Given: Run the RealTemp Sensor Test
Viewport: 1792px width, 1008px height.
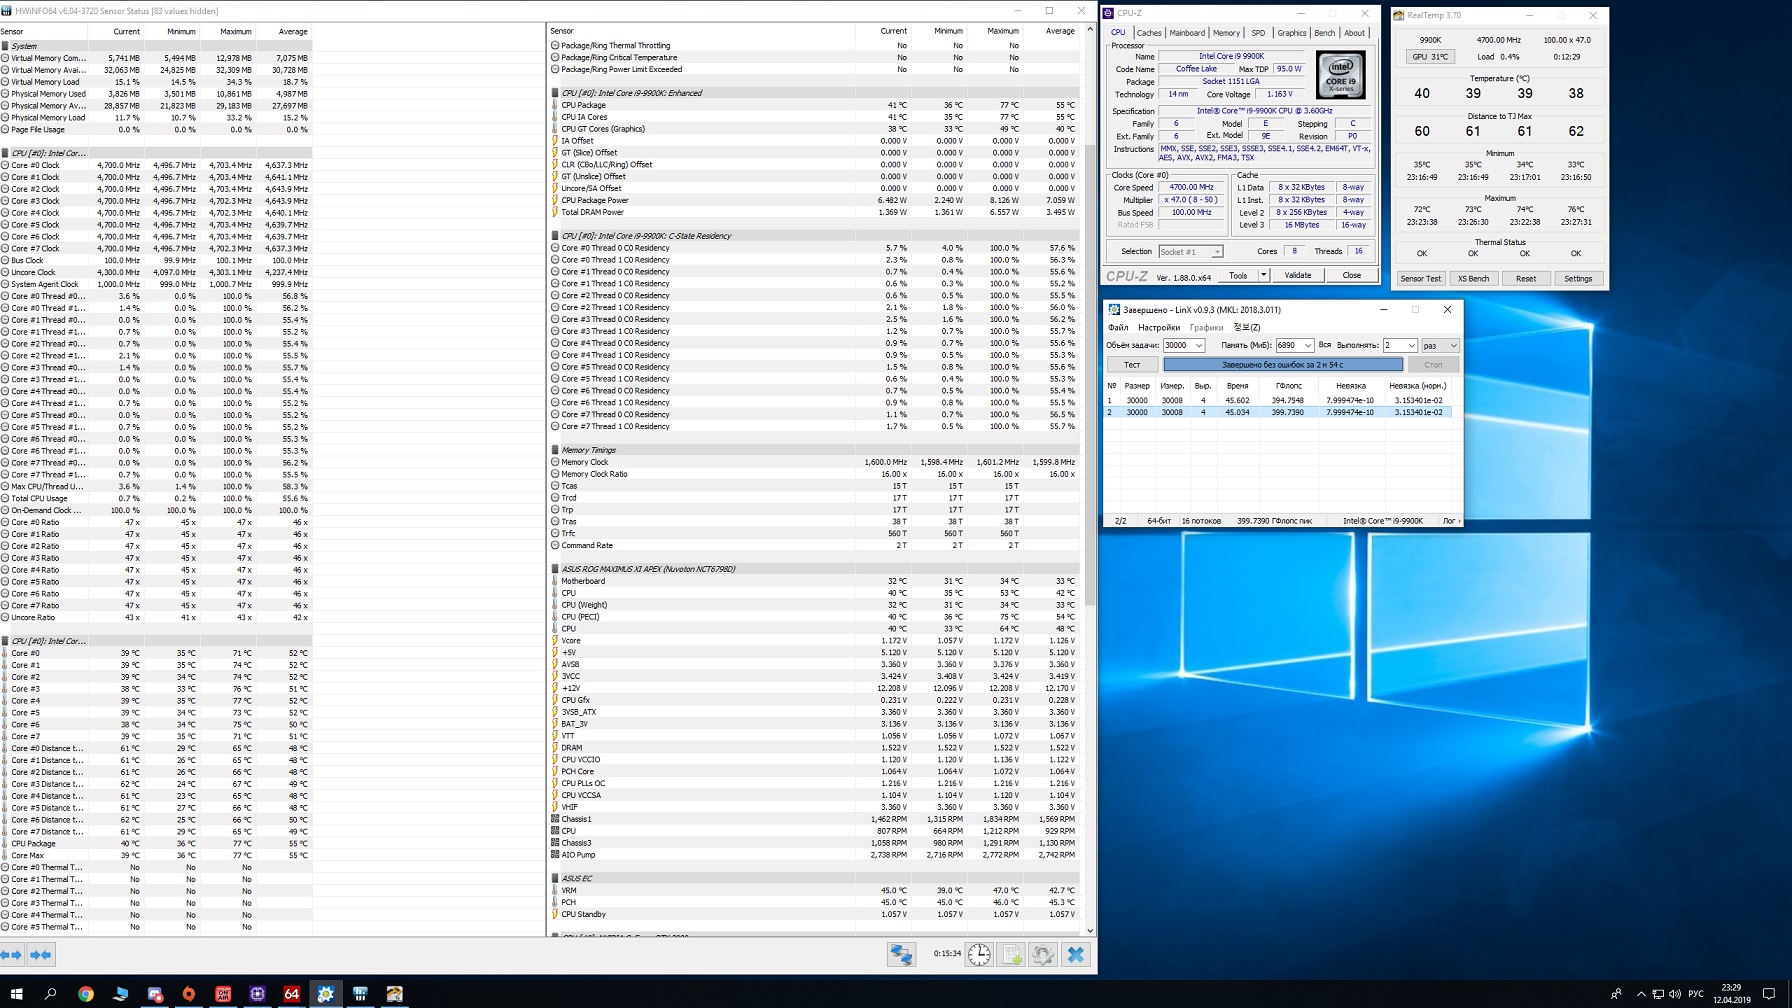Looking at the screenshot, I should 1420,279.
